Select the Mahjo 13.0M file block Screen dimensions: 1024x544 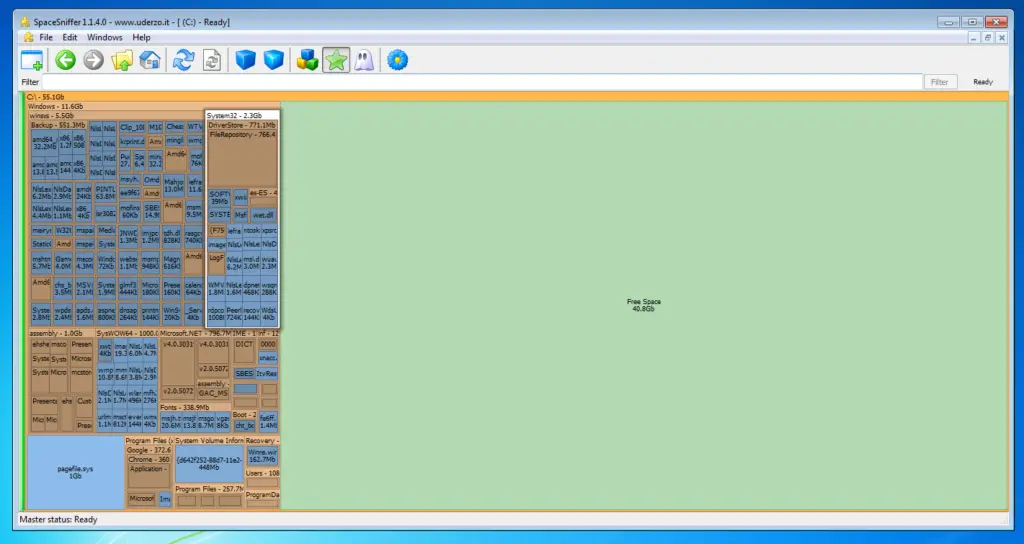point(174,185)
